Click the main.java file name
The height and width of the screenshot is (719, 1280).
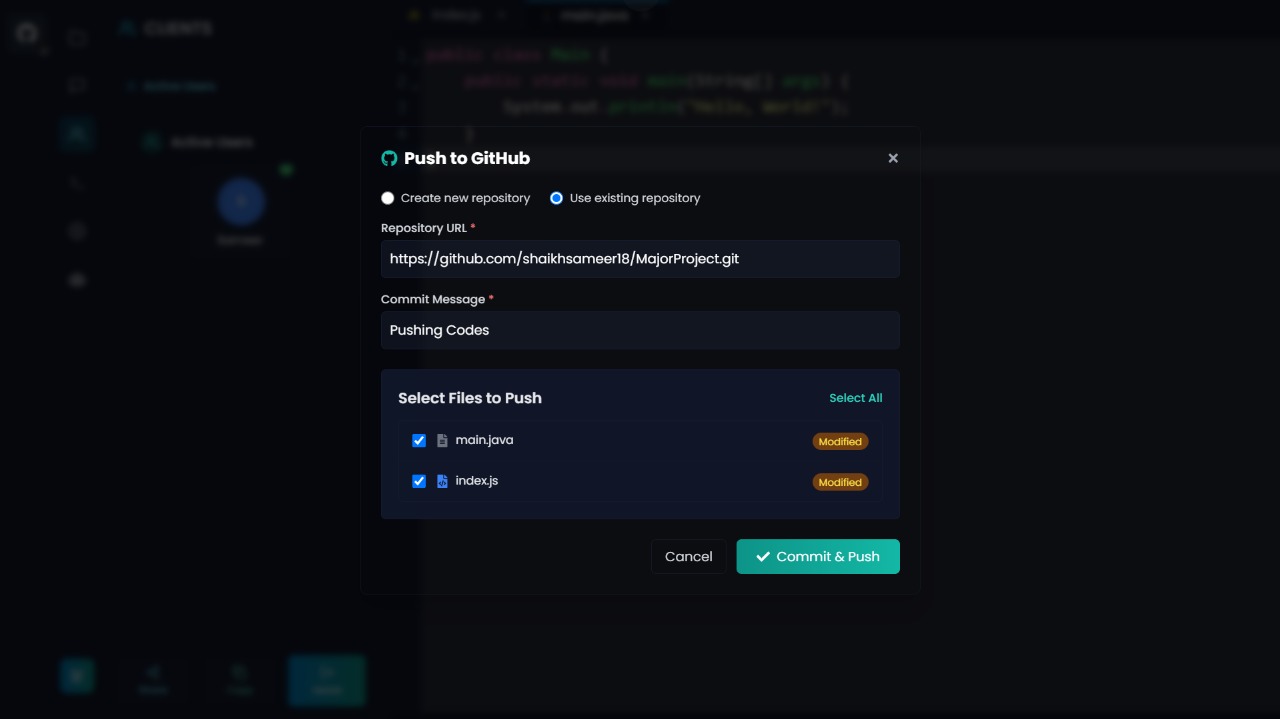pyautogui.click(x=484, y=440)
